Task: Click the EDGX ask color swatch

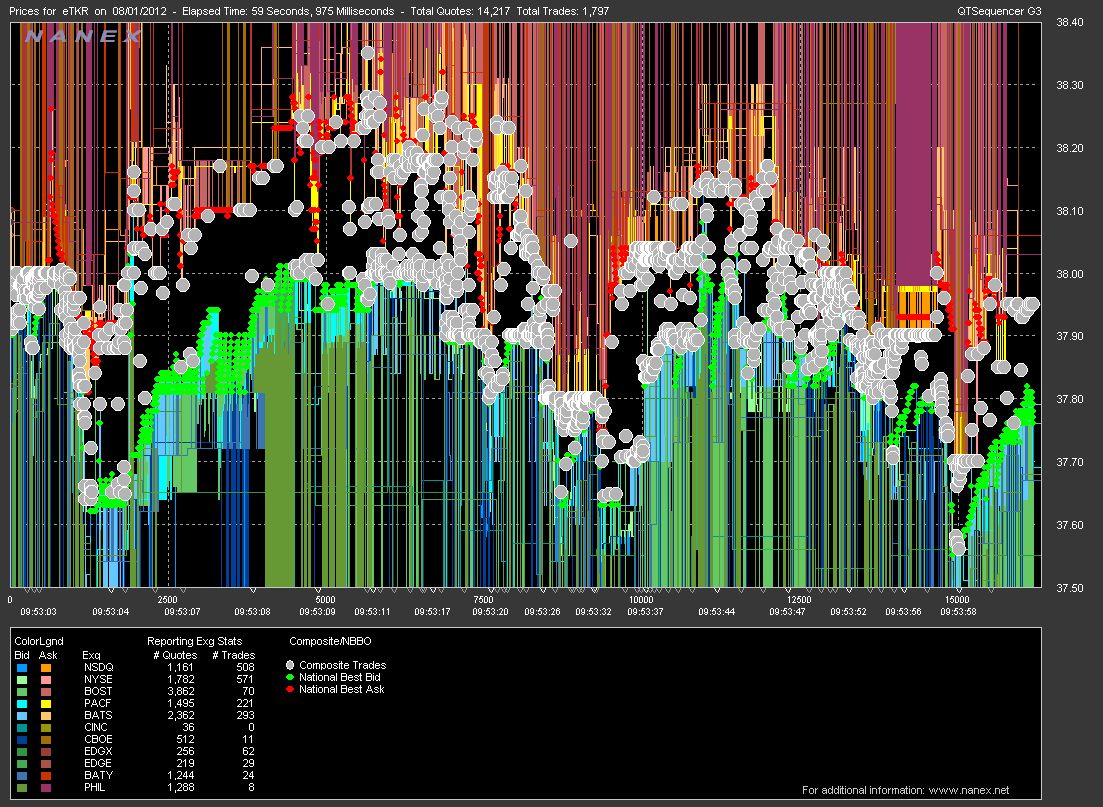Action: [46, 751]
